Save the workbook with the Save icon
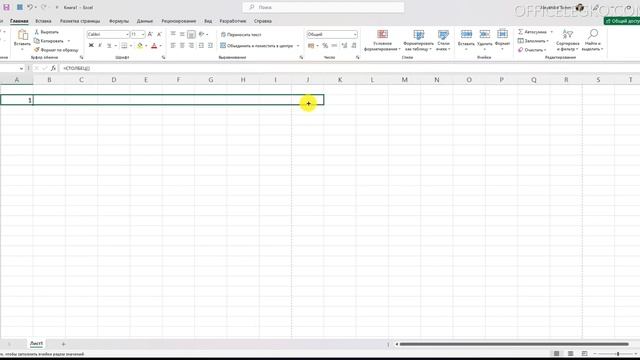This screenshot has width=640, height=360. pyautogui.click(x=7, y=7)
